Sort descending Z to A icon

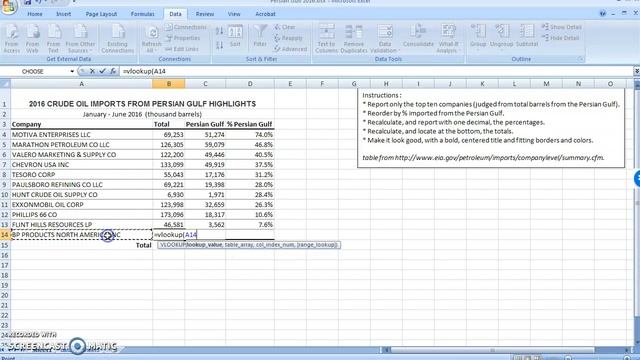(220, 45)
